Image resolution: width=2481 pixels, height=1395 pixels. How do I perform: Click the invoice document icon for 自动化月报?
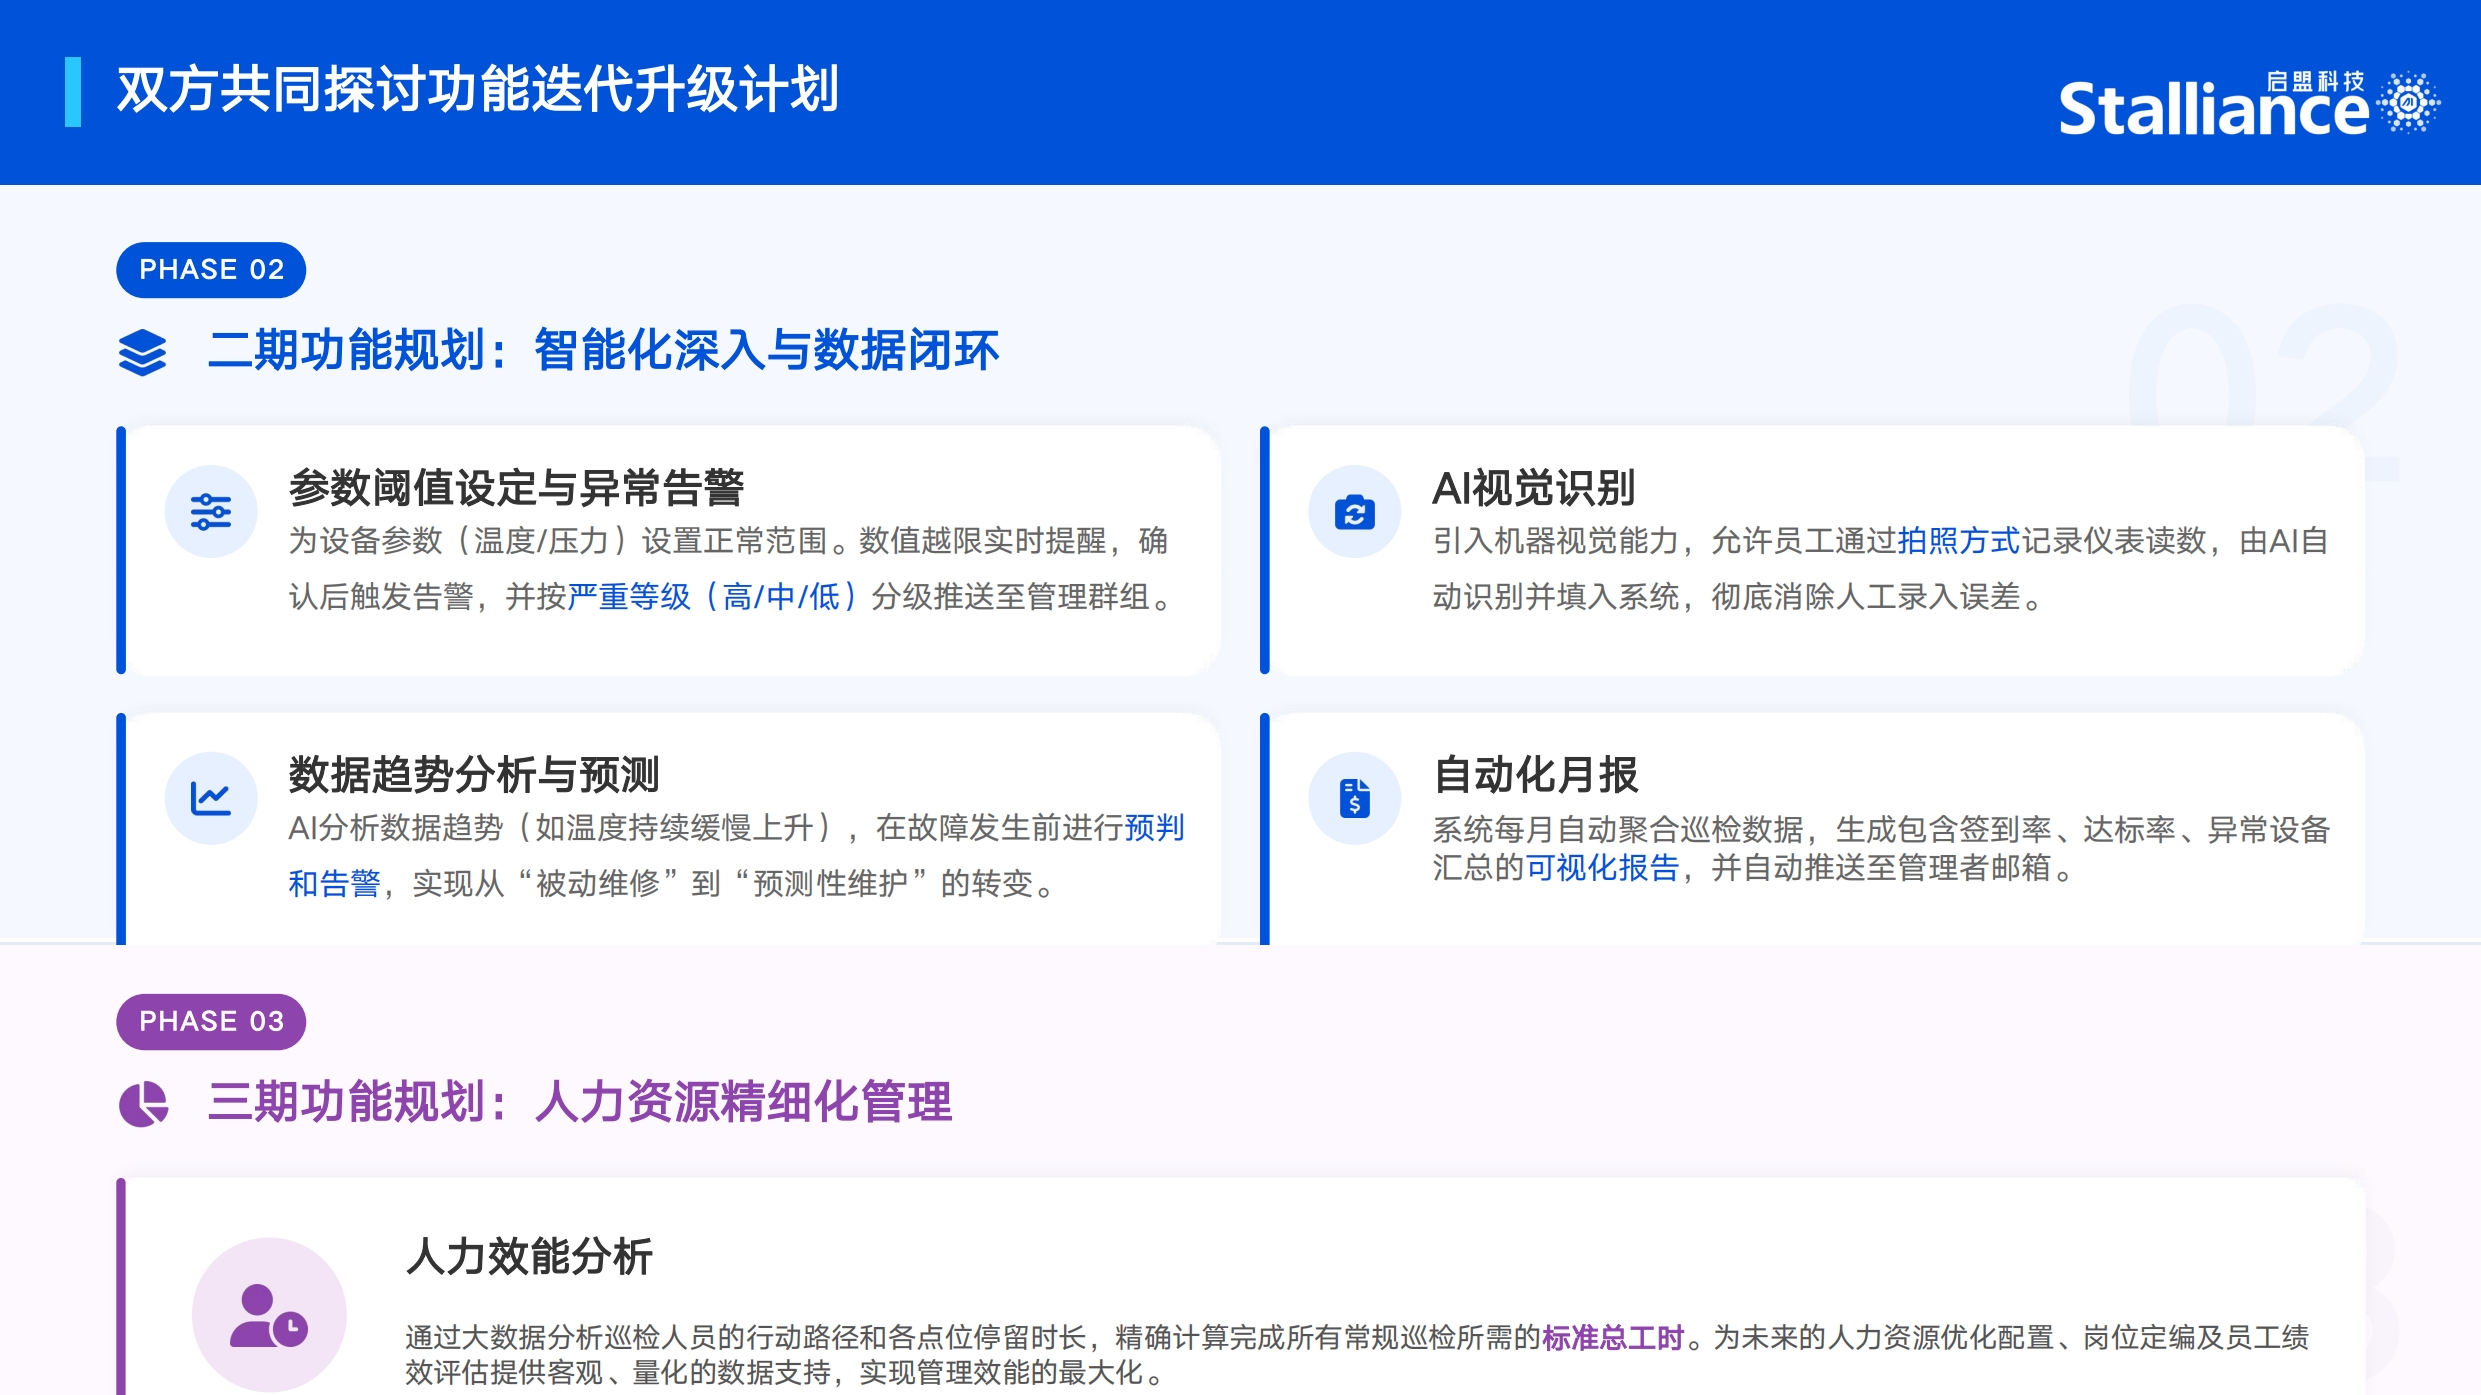coord(1354,798)
